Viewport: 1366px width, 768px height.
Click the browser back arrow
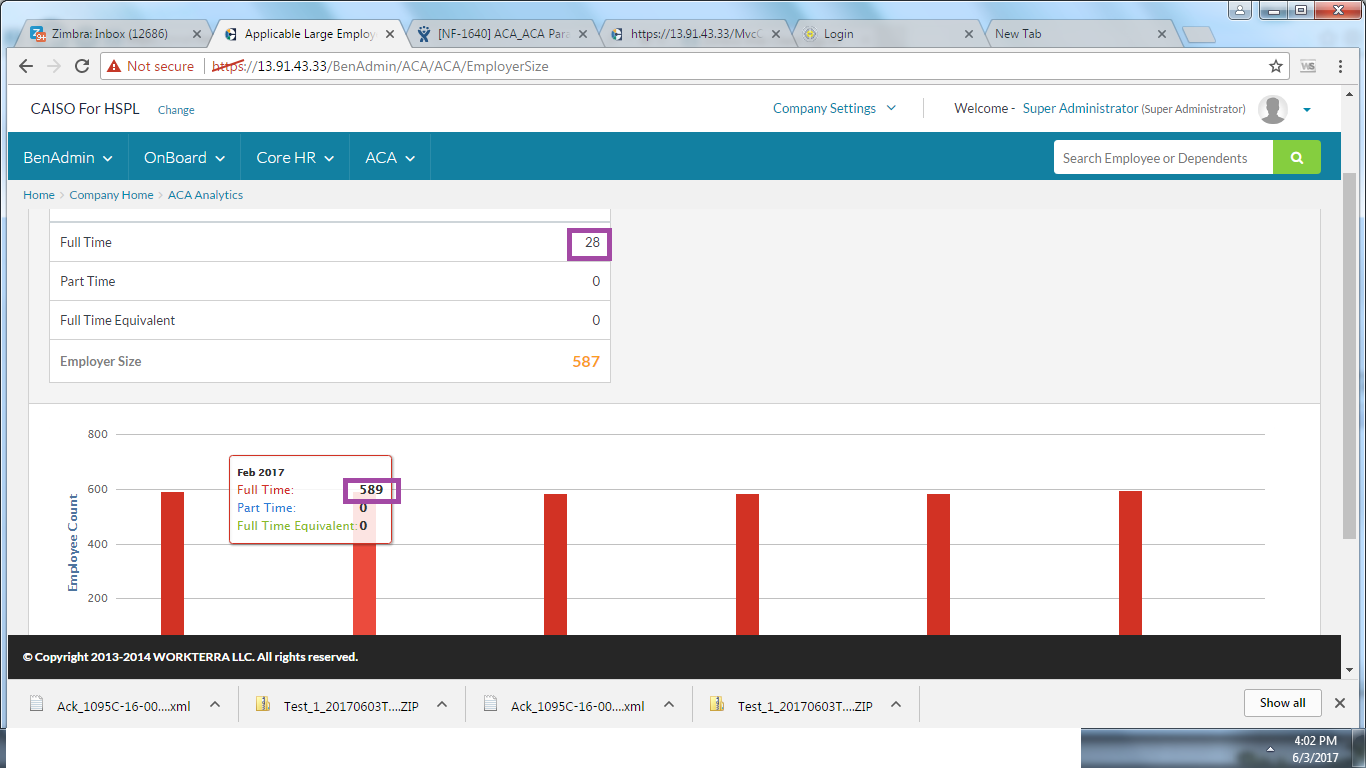[x=26, y=66]
